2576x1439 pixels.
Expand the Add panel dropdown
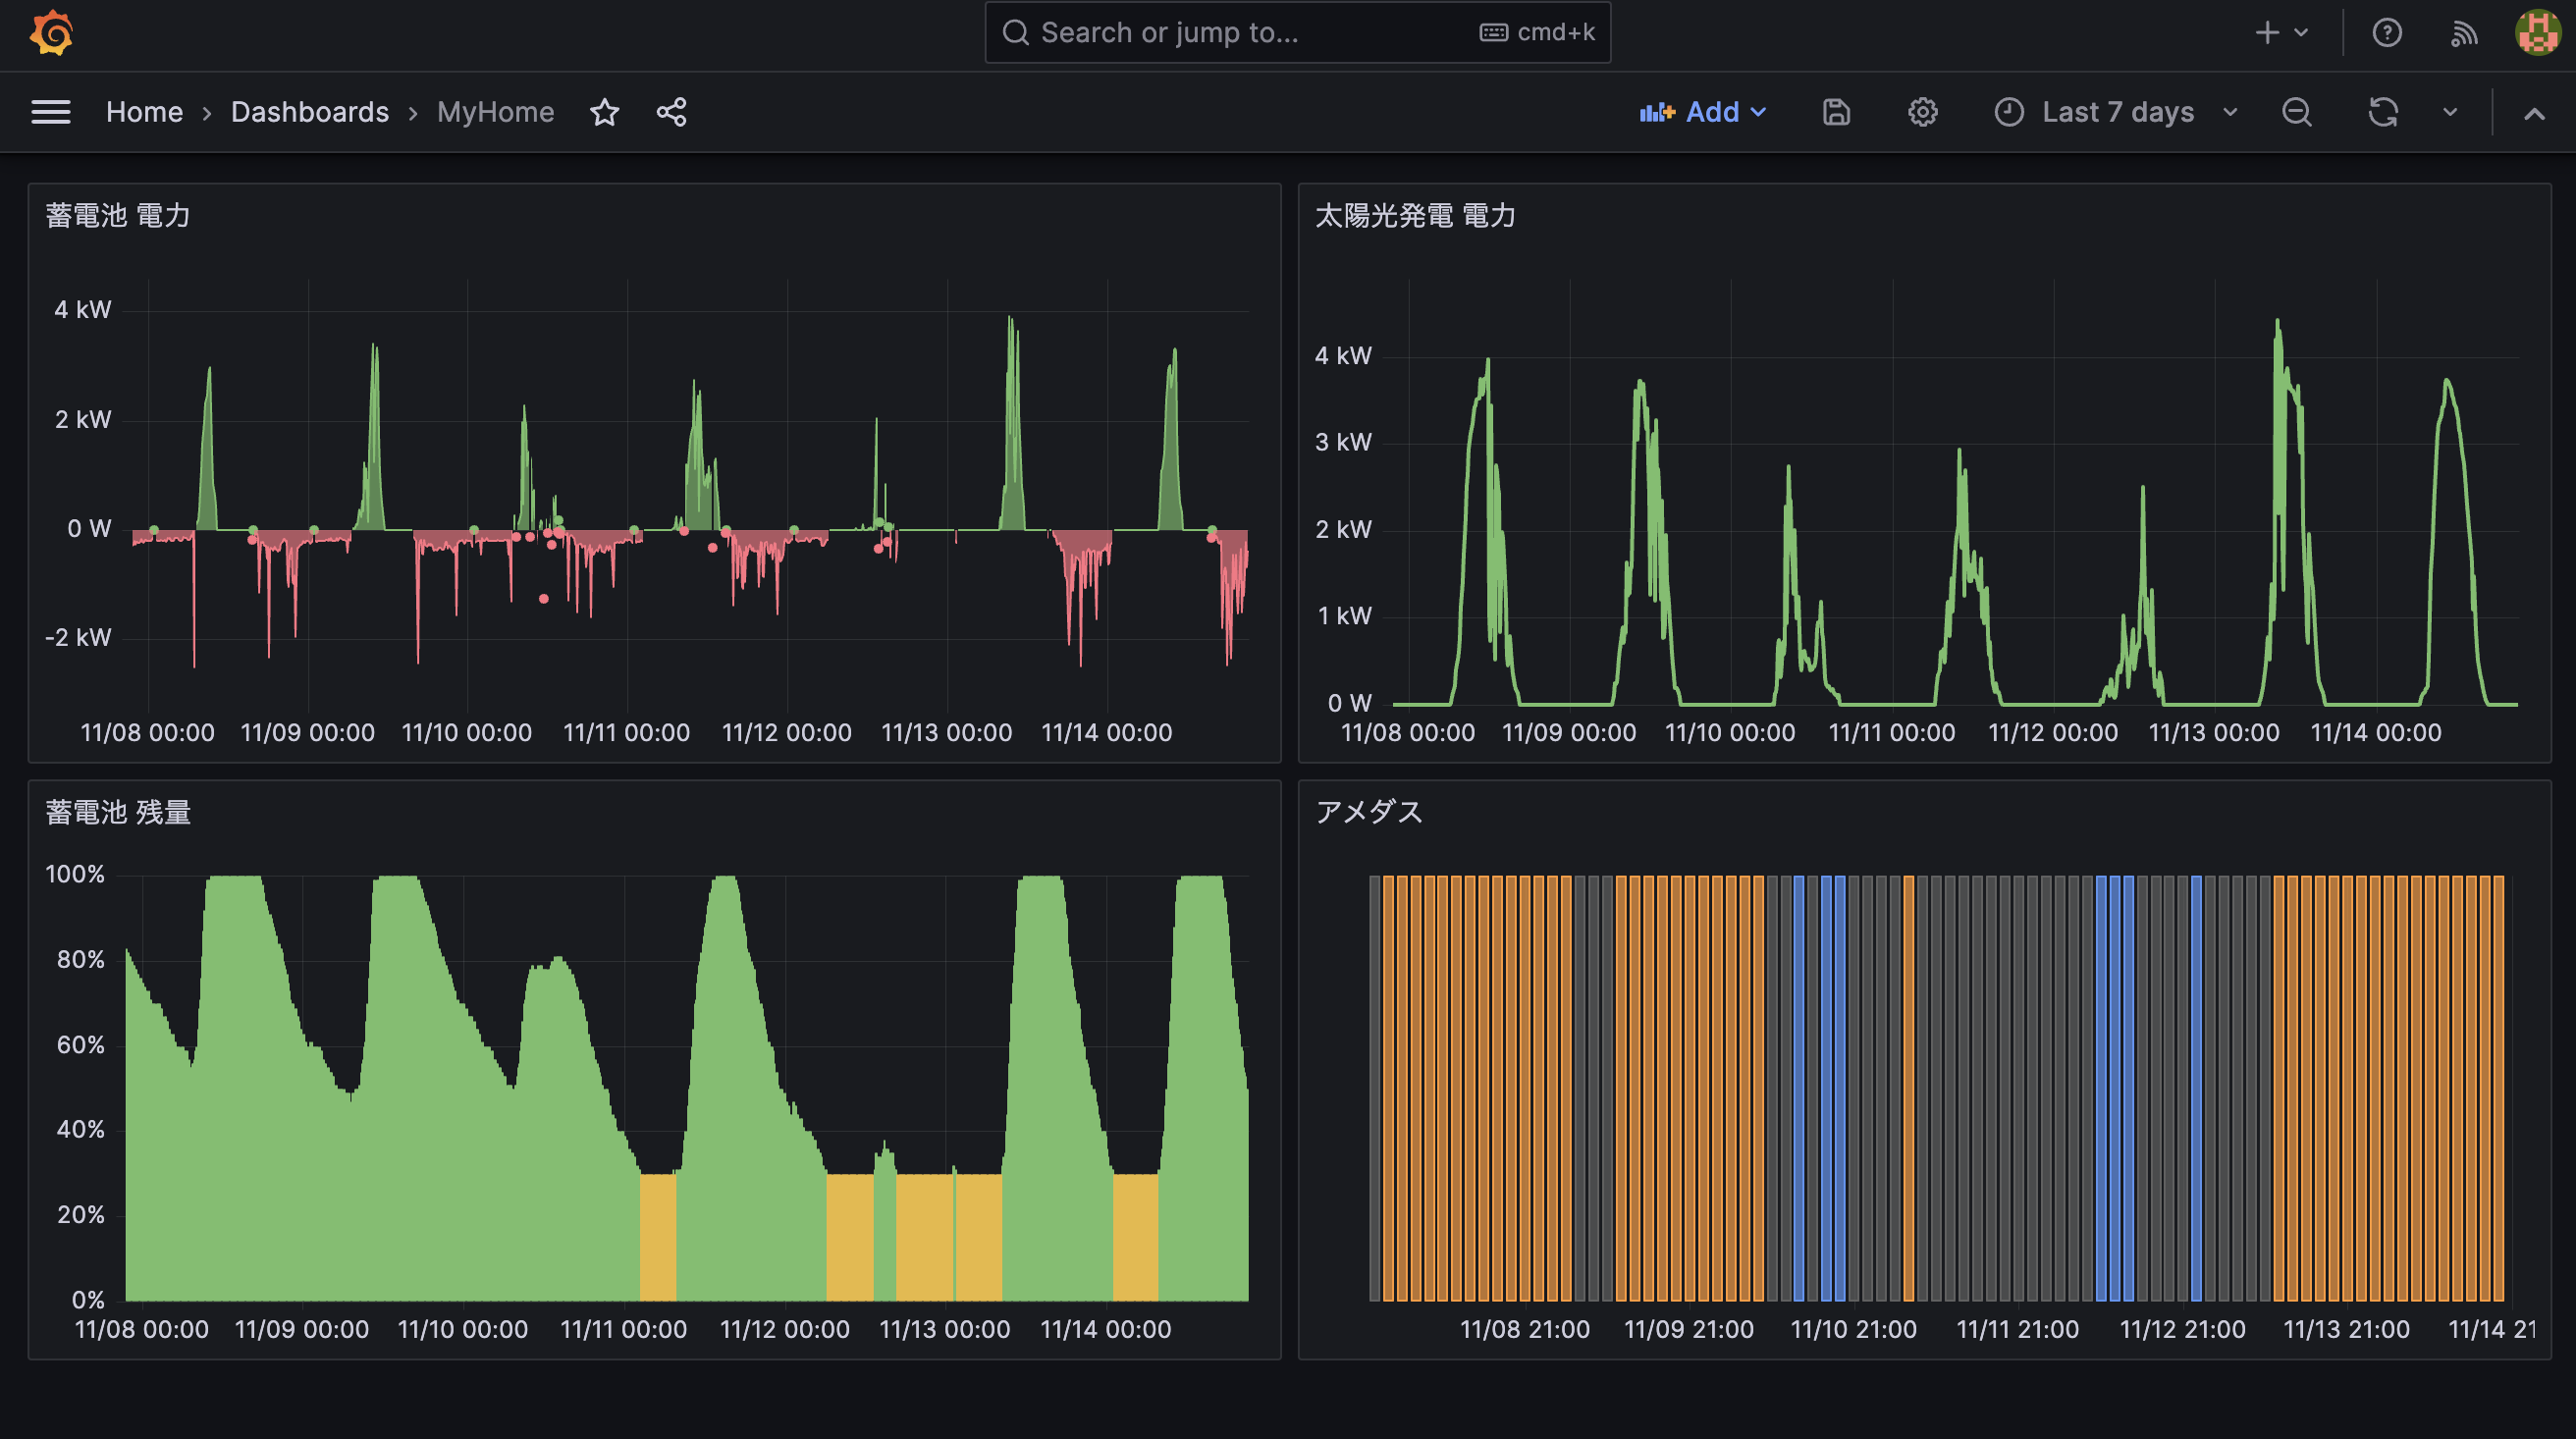[x=1703, y=112]
